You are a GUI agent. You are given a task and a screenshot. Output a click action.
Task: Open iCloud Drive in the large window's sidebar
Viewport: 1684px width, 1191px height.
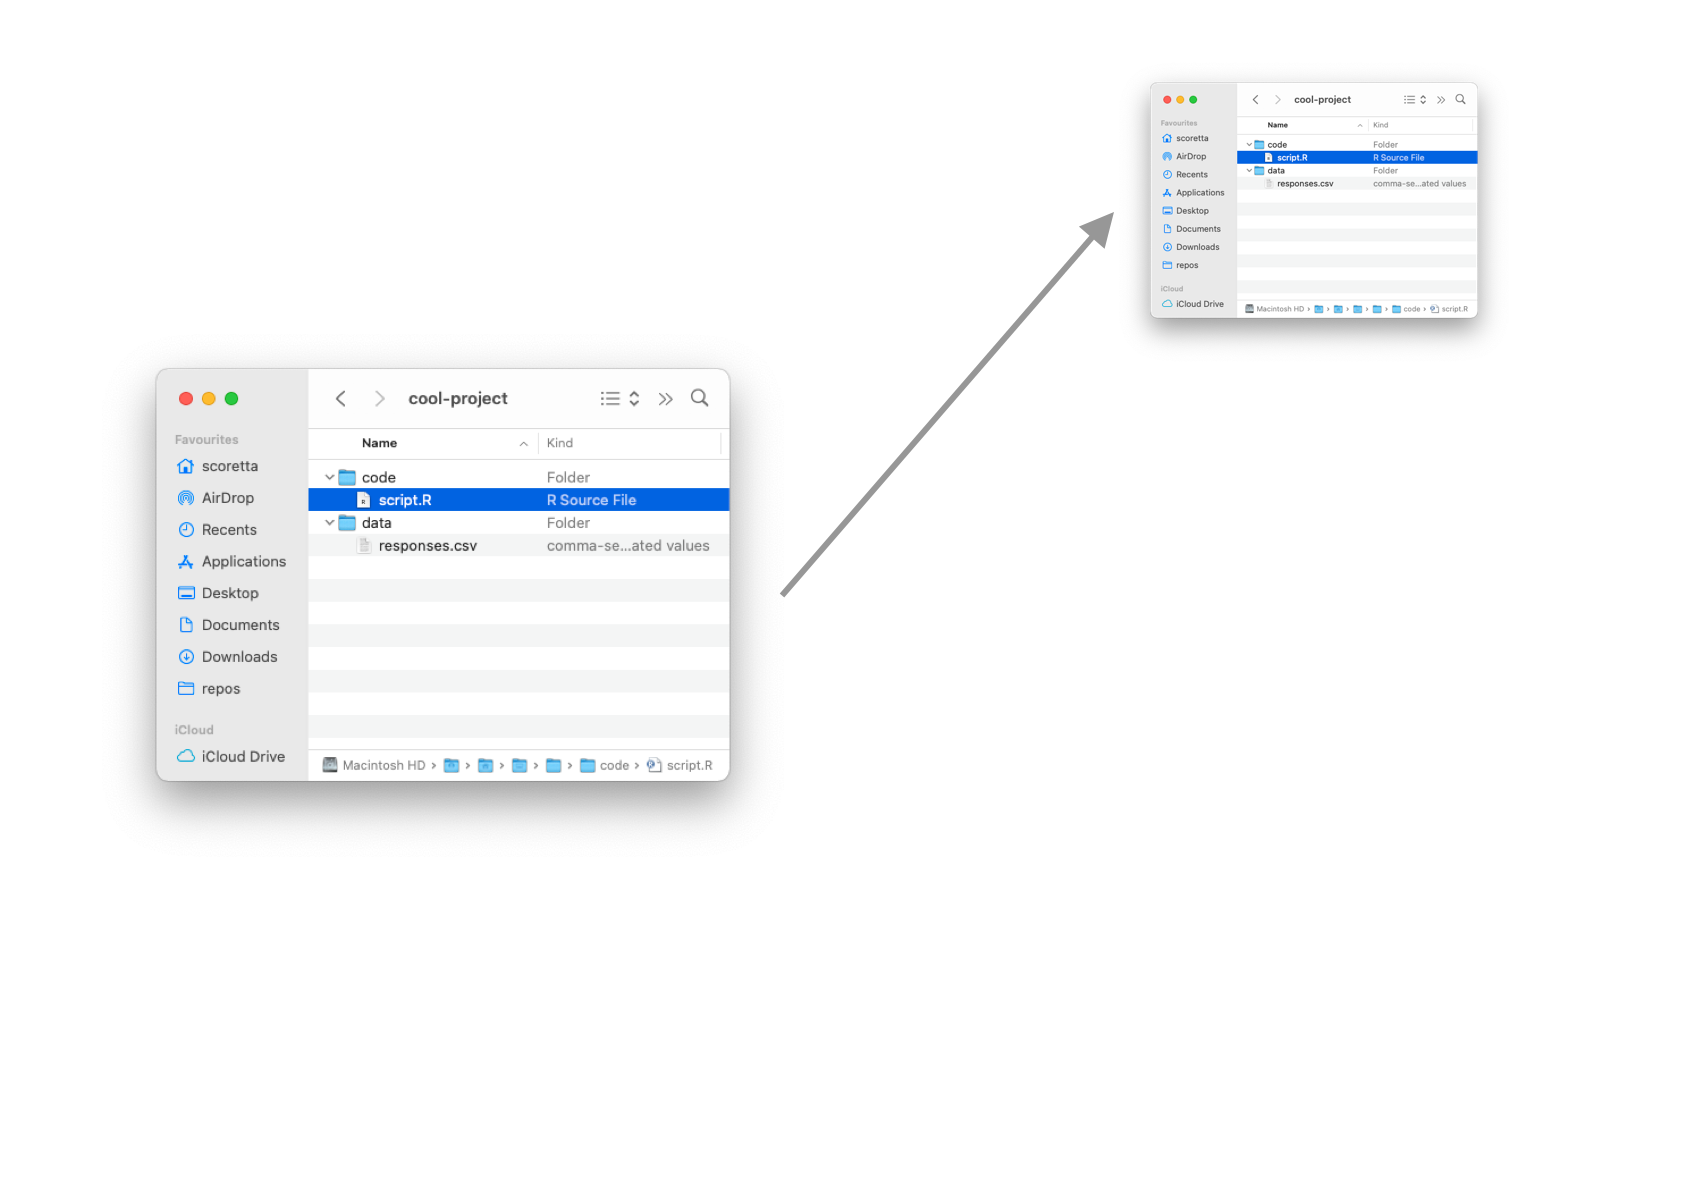pyautogui.click(x=242, y=757)
